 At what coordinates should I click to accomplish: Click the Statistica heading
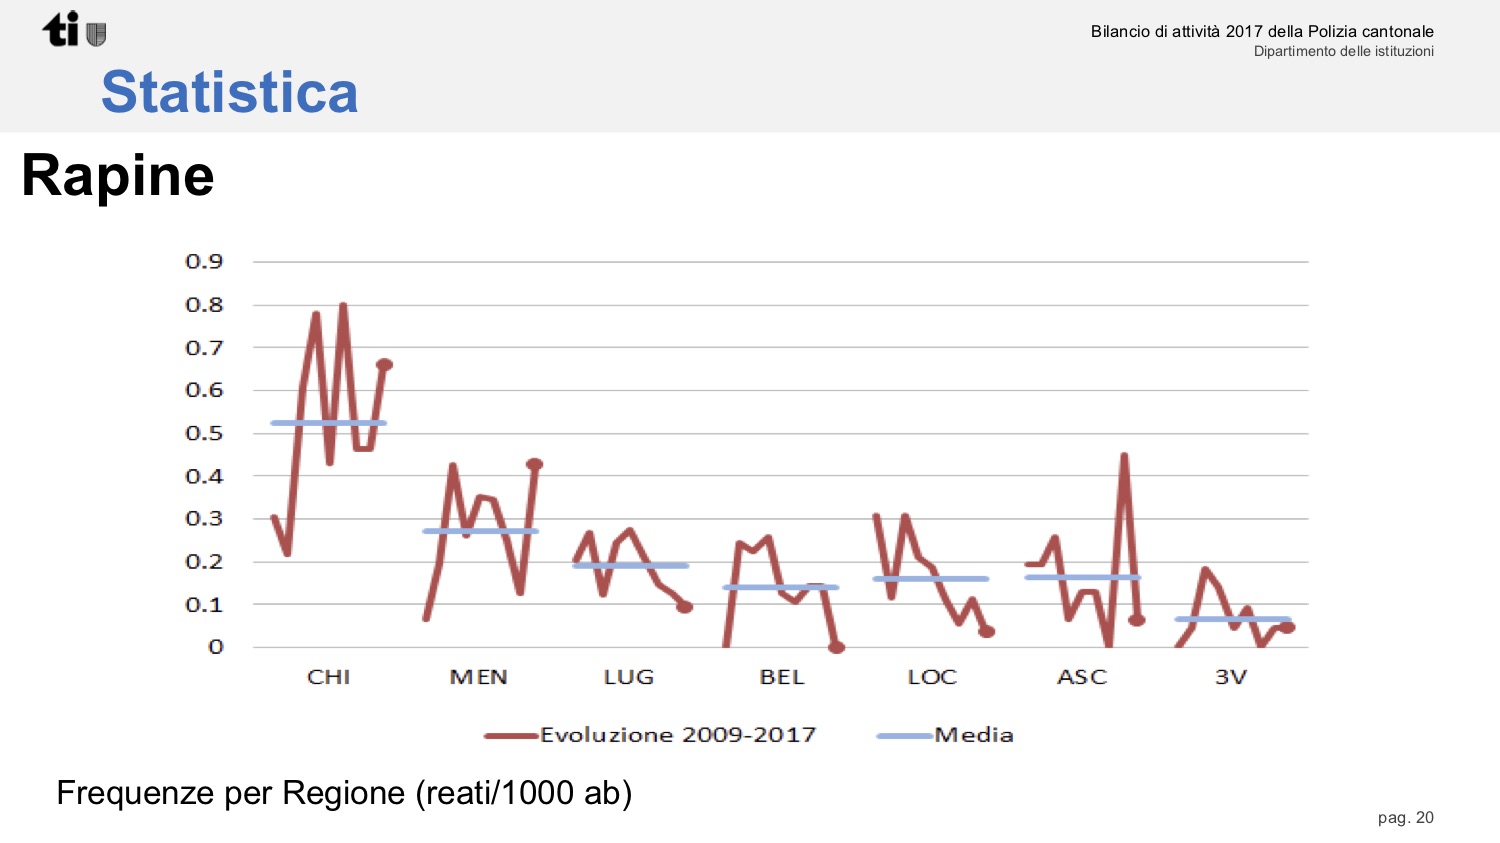(229, 92)
